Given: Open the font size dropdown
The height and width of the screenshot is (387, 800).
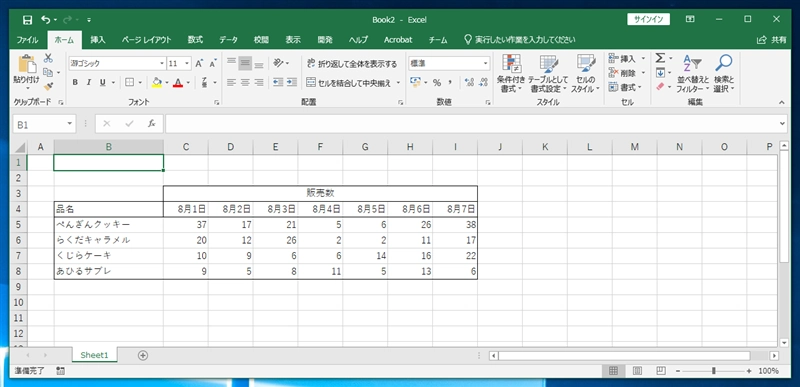Looking at the screenshot, I should pyautogui.click(x=188, y=64).
